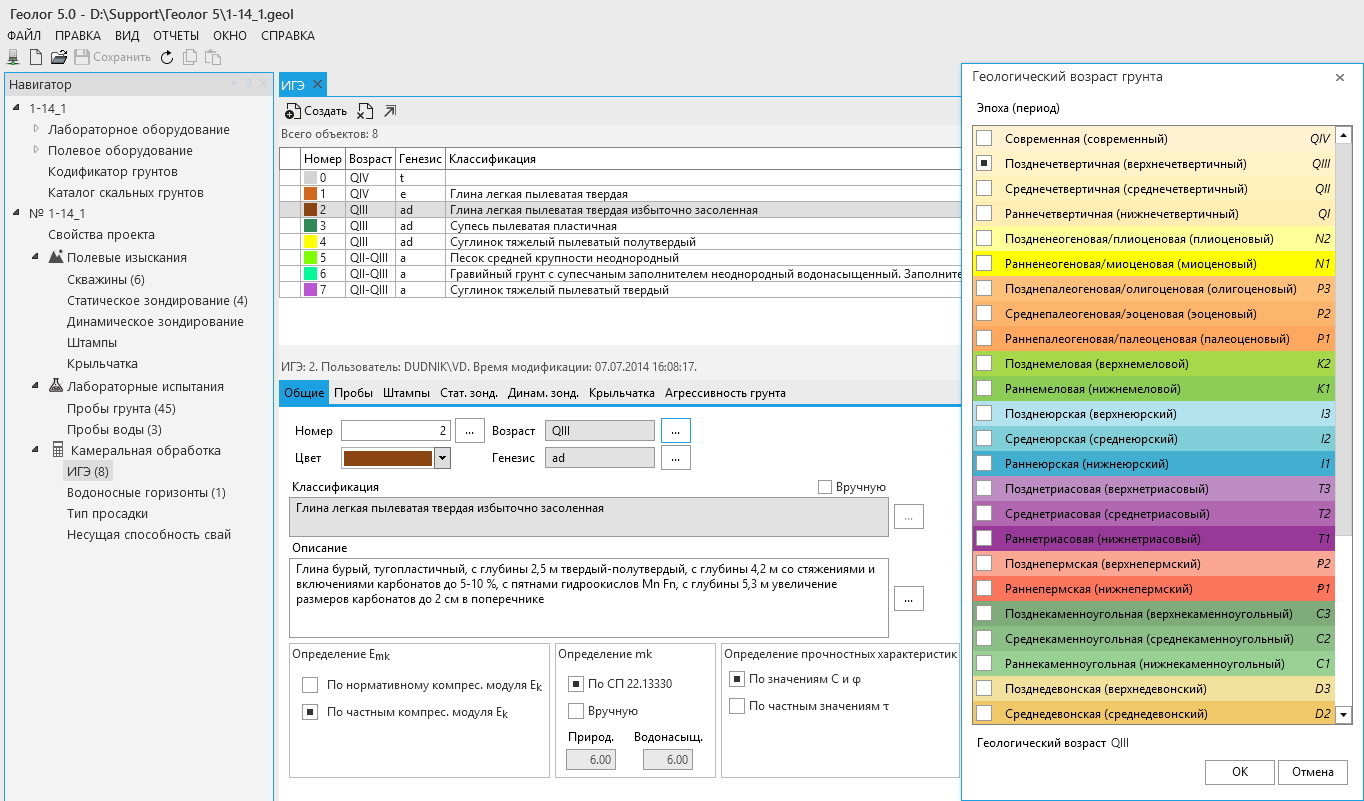Click the Полевые изыскания mountain icon

(56, 257)
